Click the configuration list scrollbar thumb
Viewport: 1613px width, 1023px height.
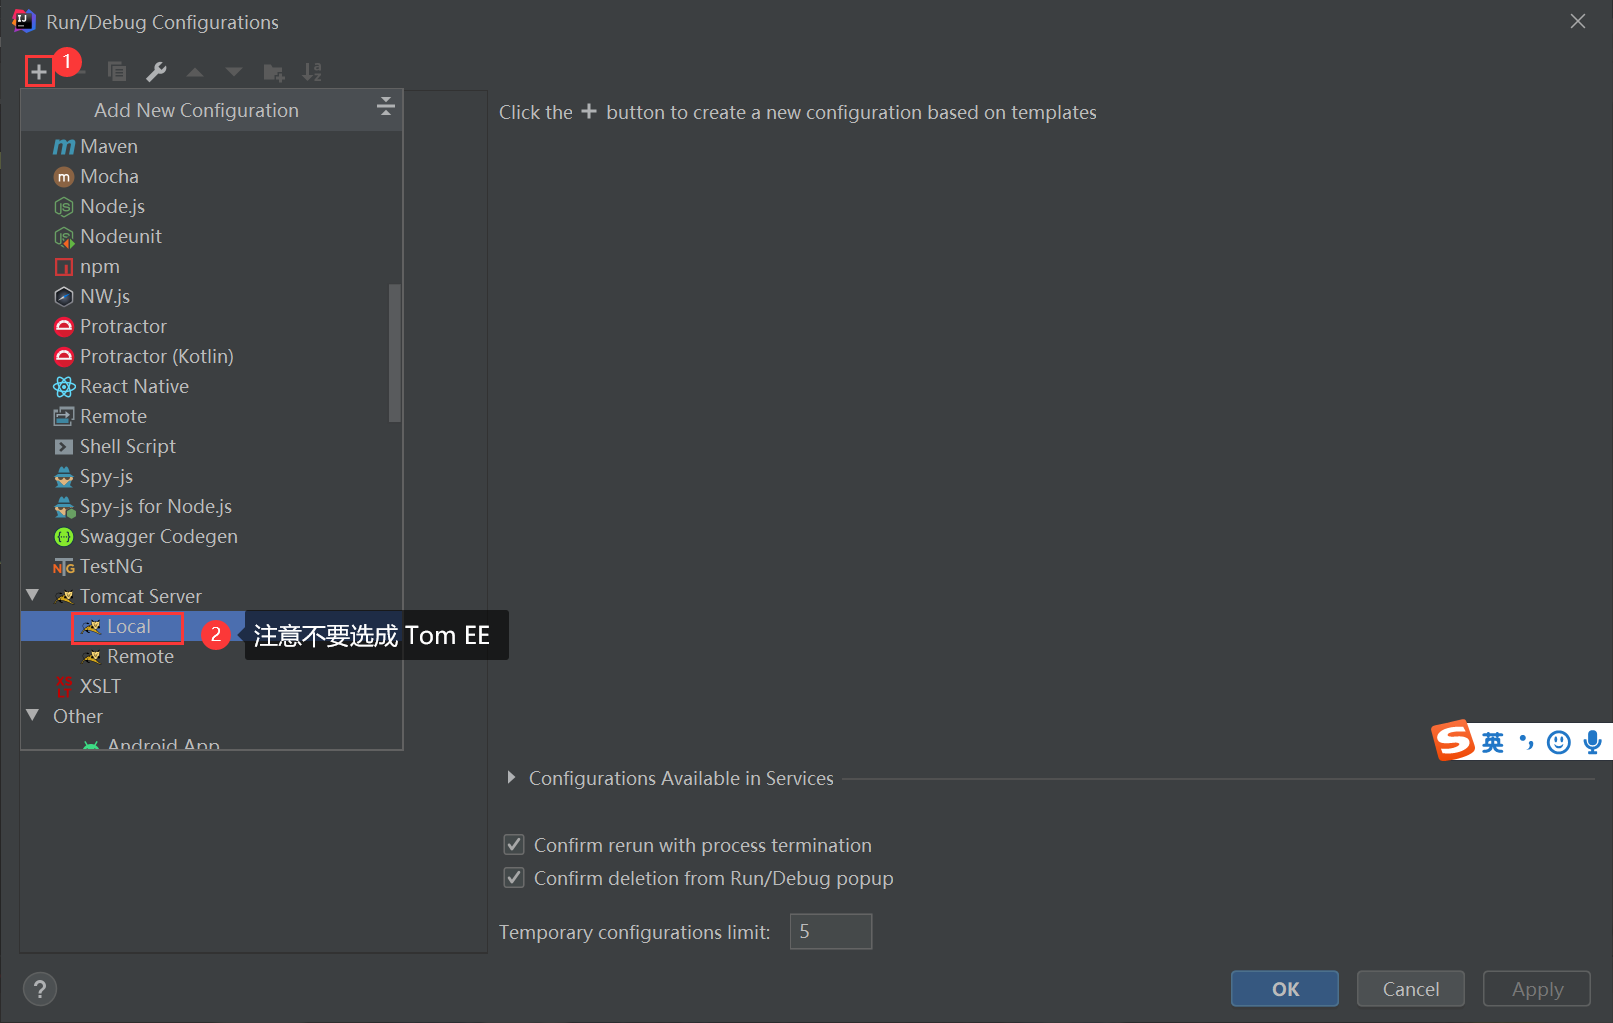pyautogui.click(x=395, y=353)
